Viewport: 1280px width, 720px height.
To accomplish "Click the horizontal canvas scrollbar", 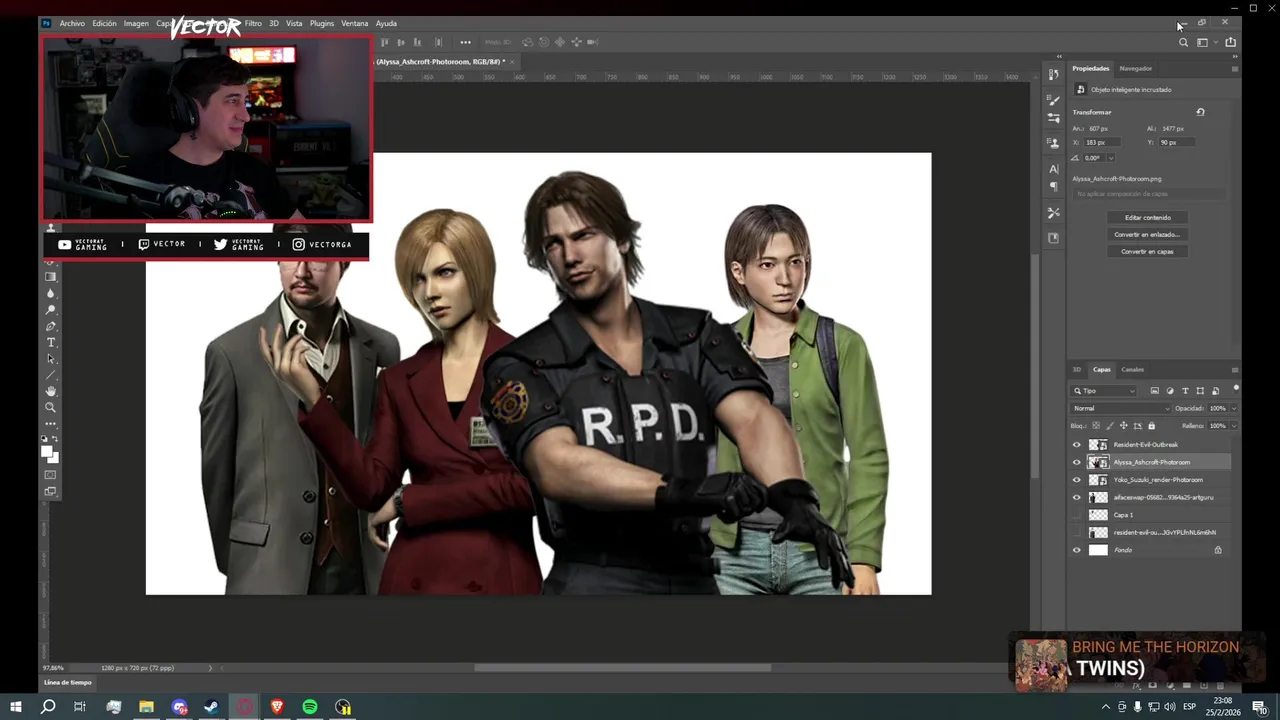I will click(x=622, y=668).
